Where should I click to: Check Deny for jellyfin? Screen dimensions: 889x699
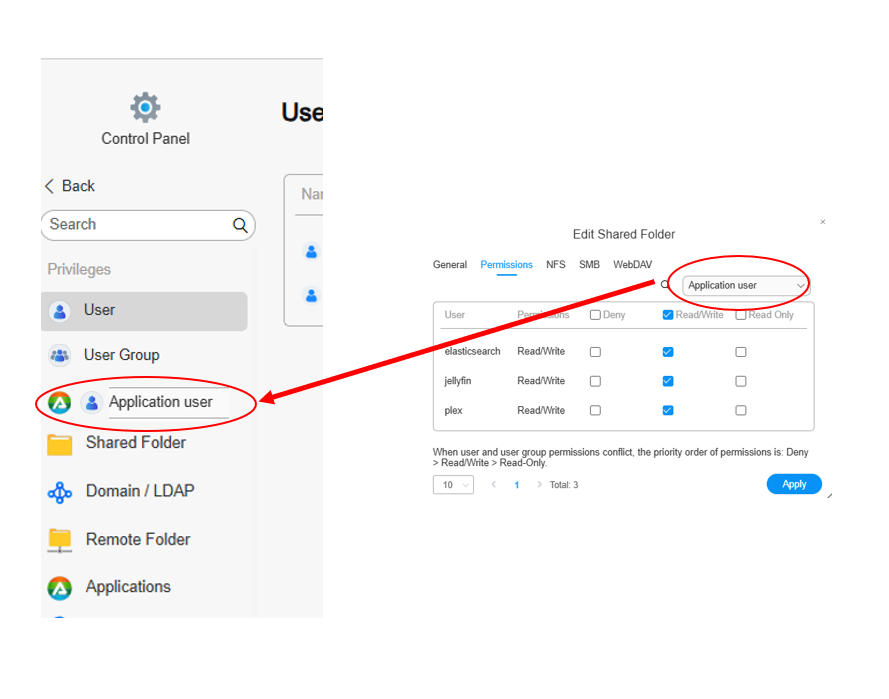[x=595, y=381]
